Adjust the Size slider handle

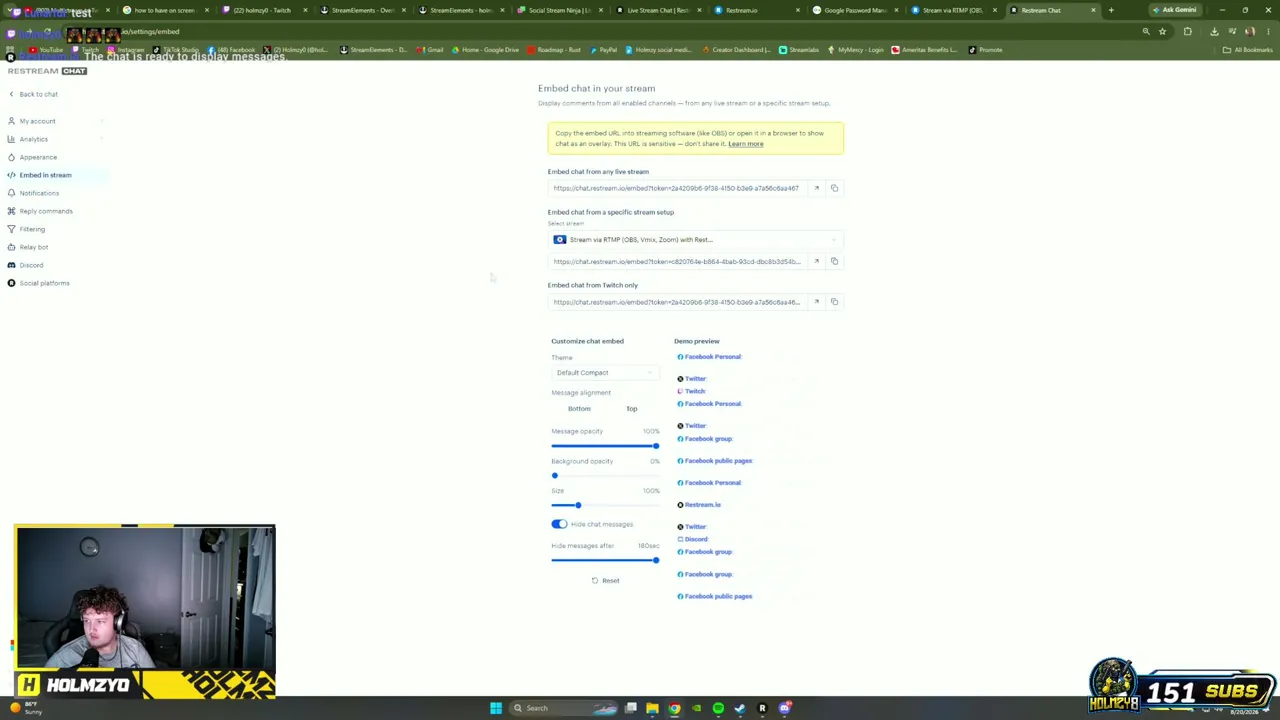click(578, 505)
